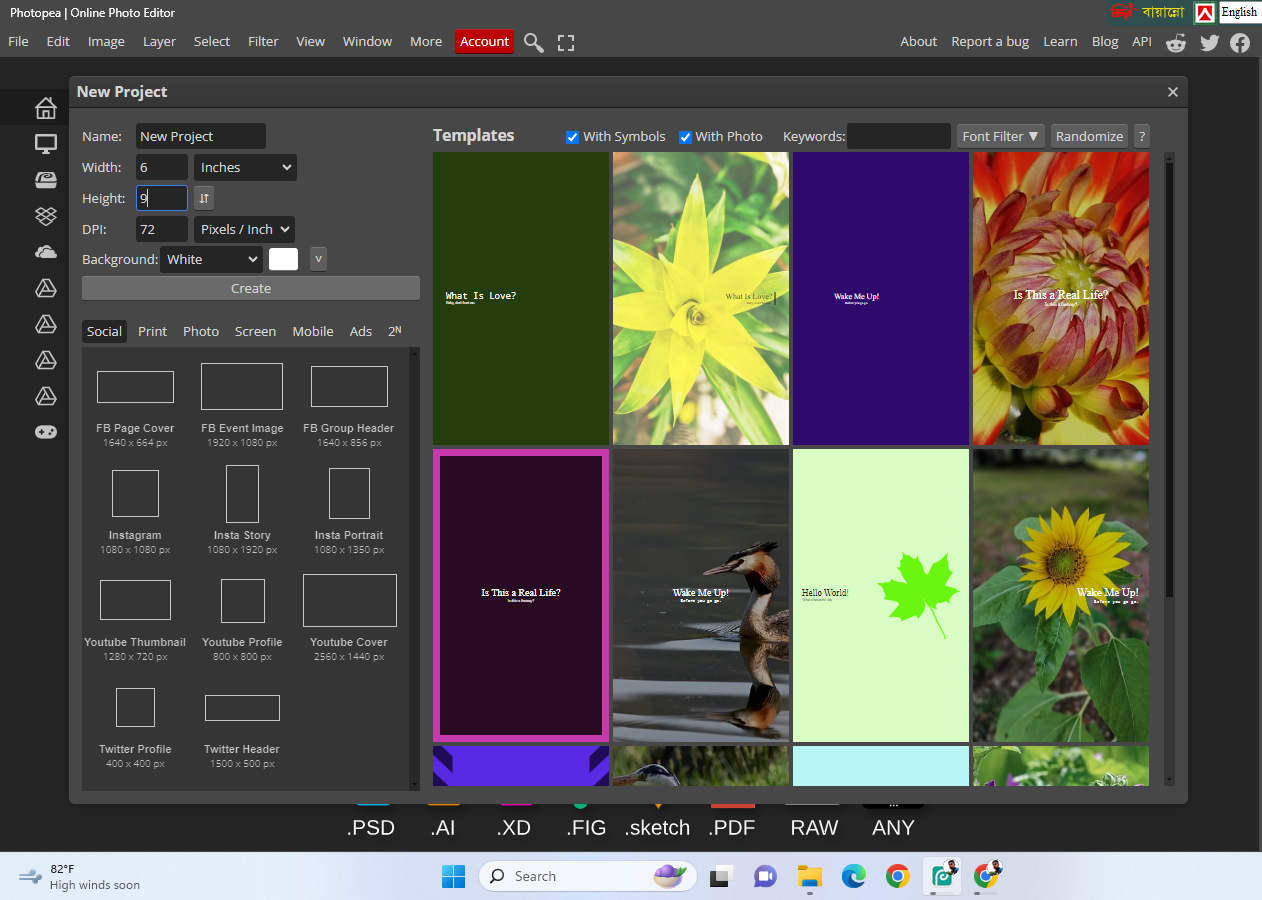This screenshot has height=900, width=1262.
Task: Click the white background color swatch
Action: 284,259
